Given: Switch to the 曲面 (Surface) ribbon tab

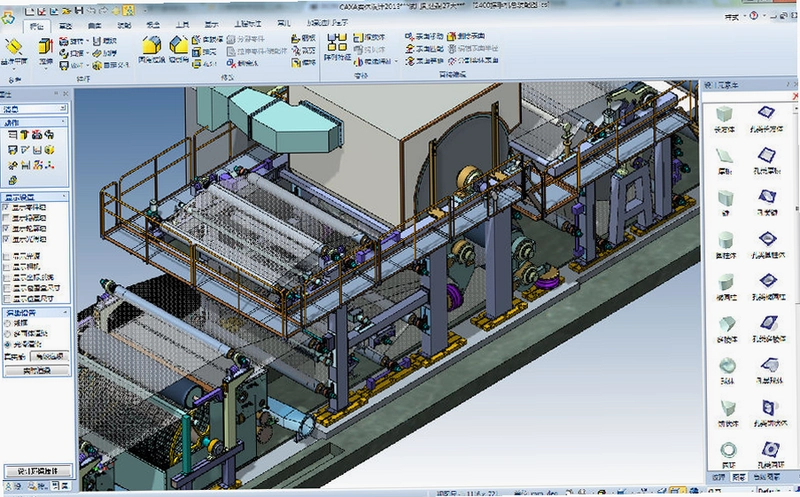Looking at the screenshot, I should click(94, 25).
